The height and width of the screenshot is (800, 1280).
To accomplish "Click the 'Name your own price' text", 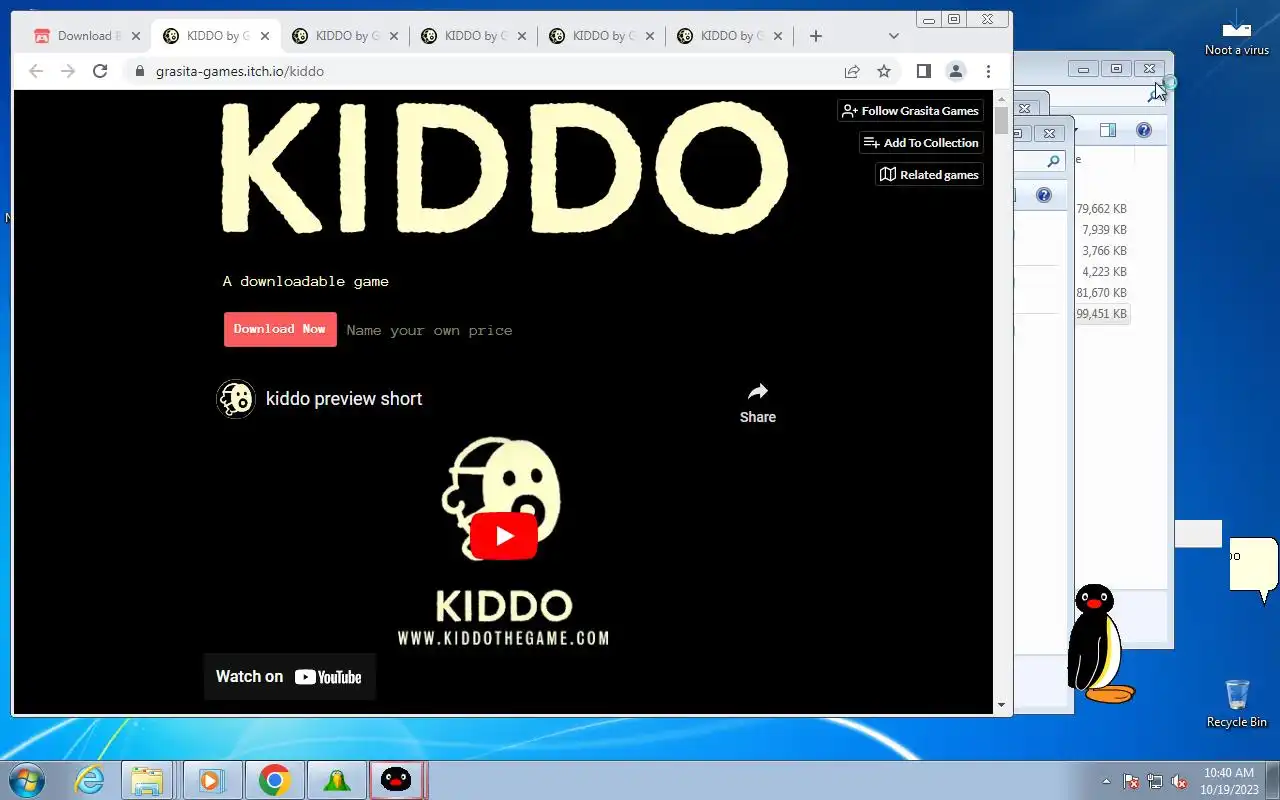I will (x=430, y=330).
